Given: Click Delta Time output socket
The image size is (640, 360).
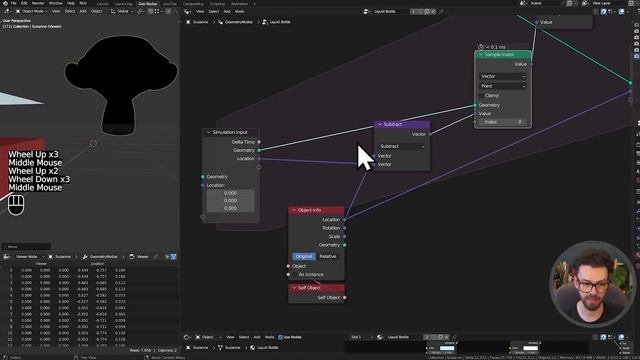Looking at the screenshot, I should click(x=259, y=142).
